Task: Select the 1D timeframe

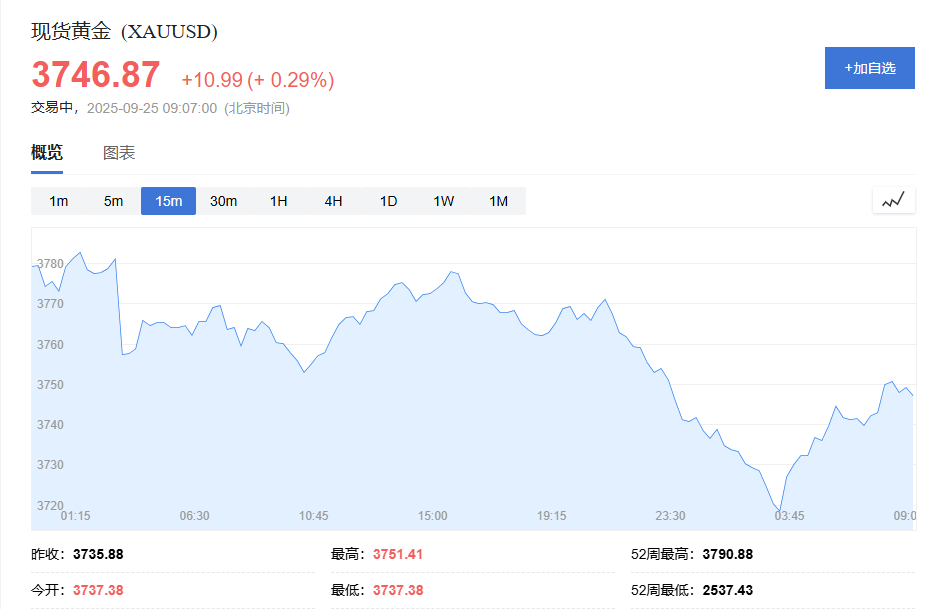Action: click(x=388, y=201)
